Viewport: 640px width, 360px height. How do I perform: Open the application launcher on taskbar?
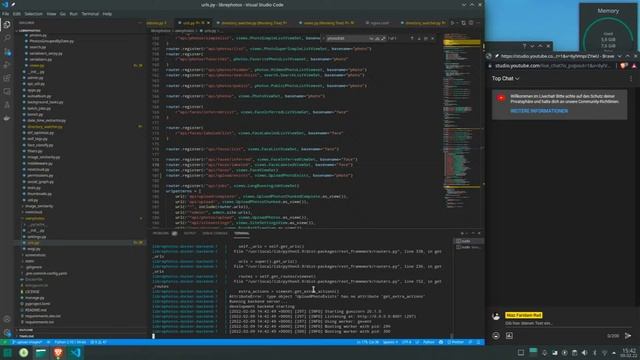point(7,353)
